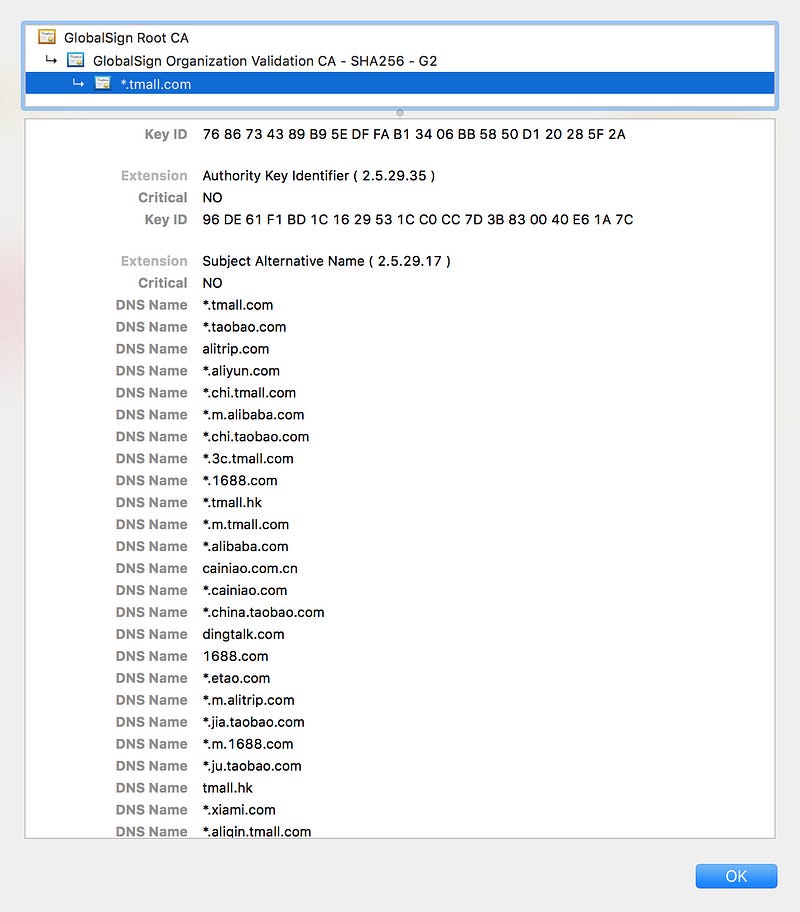Click the DNS Name value *.cainiao.com
The image size is (800, 912).
click(x=245, y=590)
